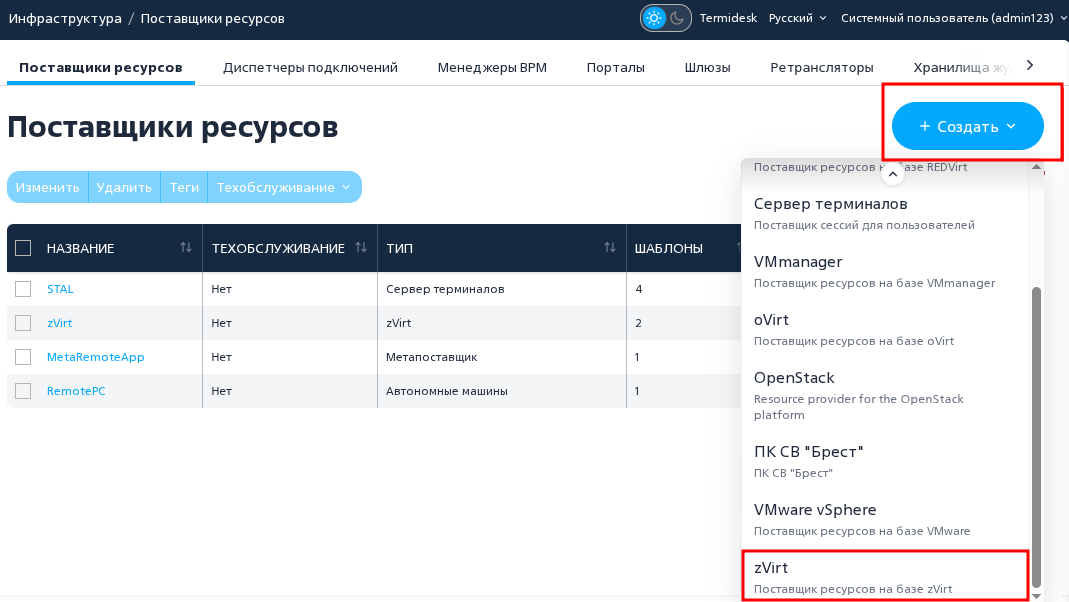The image size is (1069, 602).
Task: Sort table by Тип column
Action: [x=609, y=247]
